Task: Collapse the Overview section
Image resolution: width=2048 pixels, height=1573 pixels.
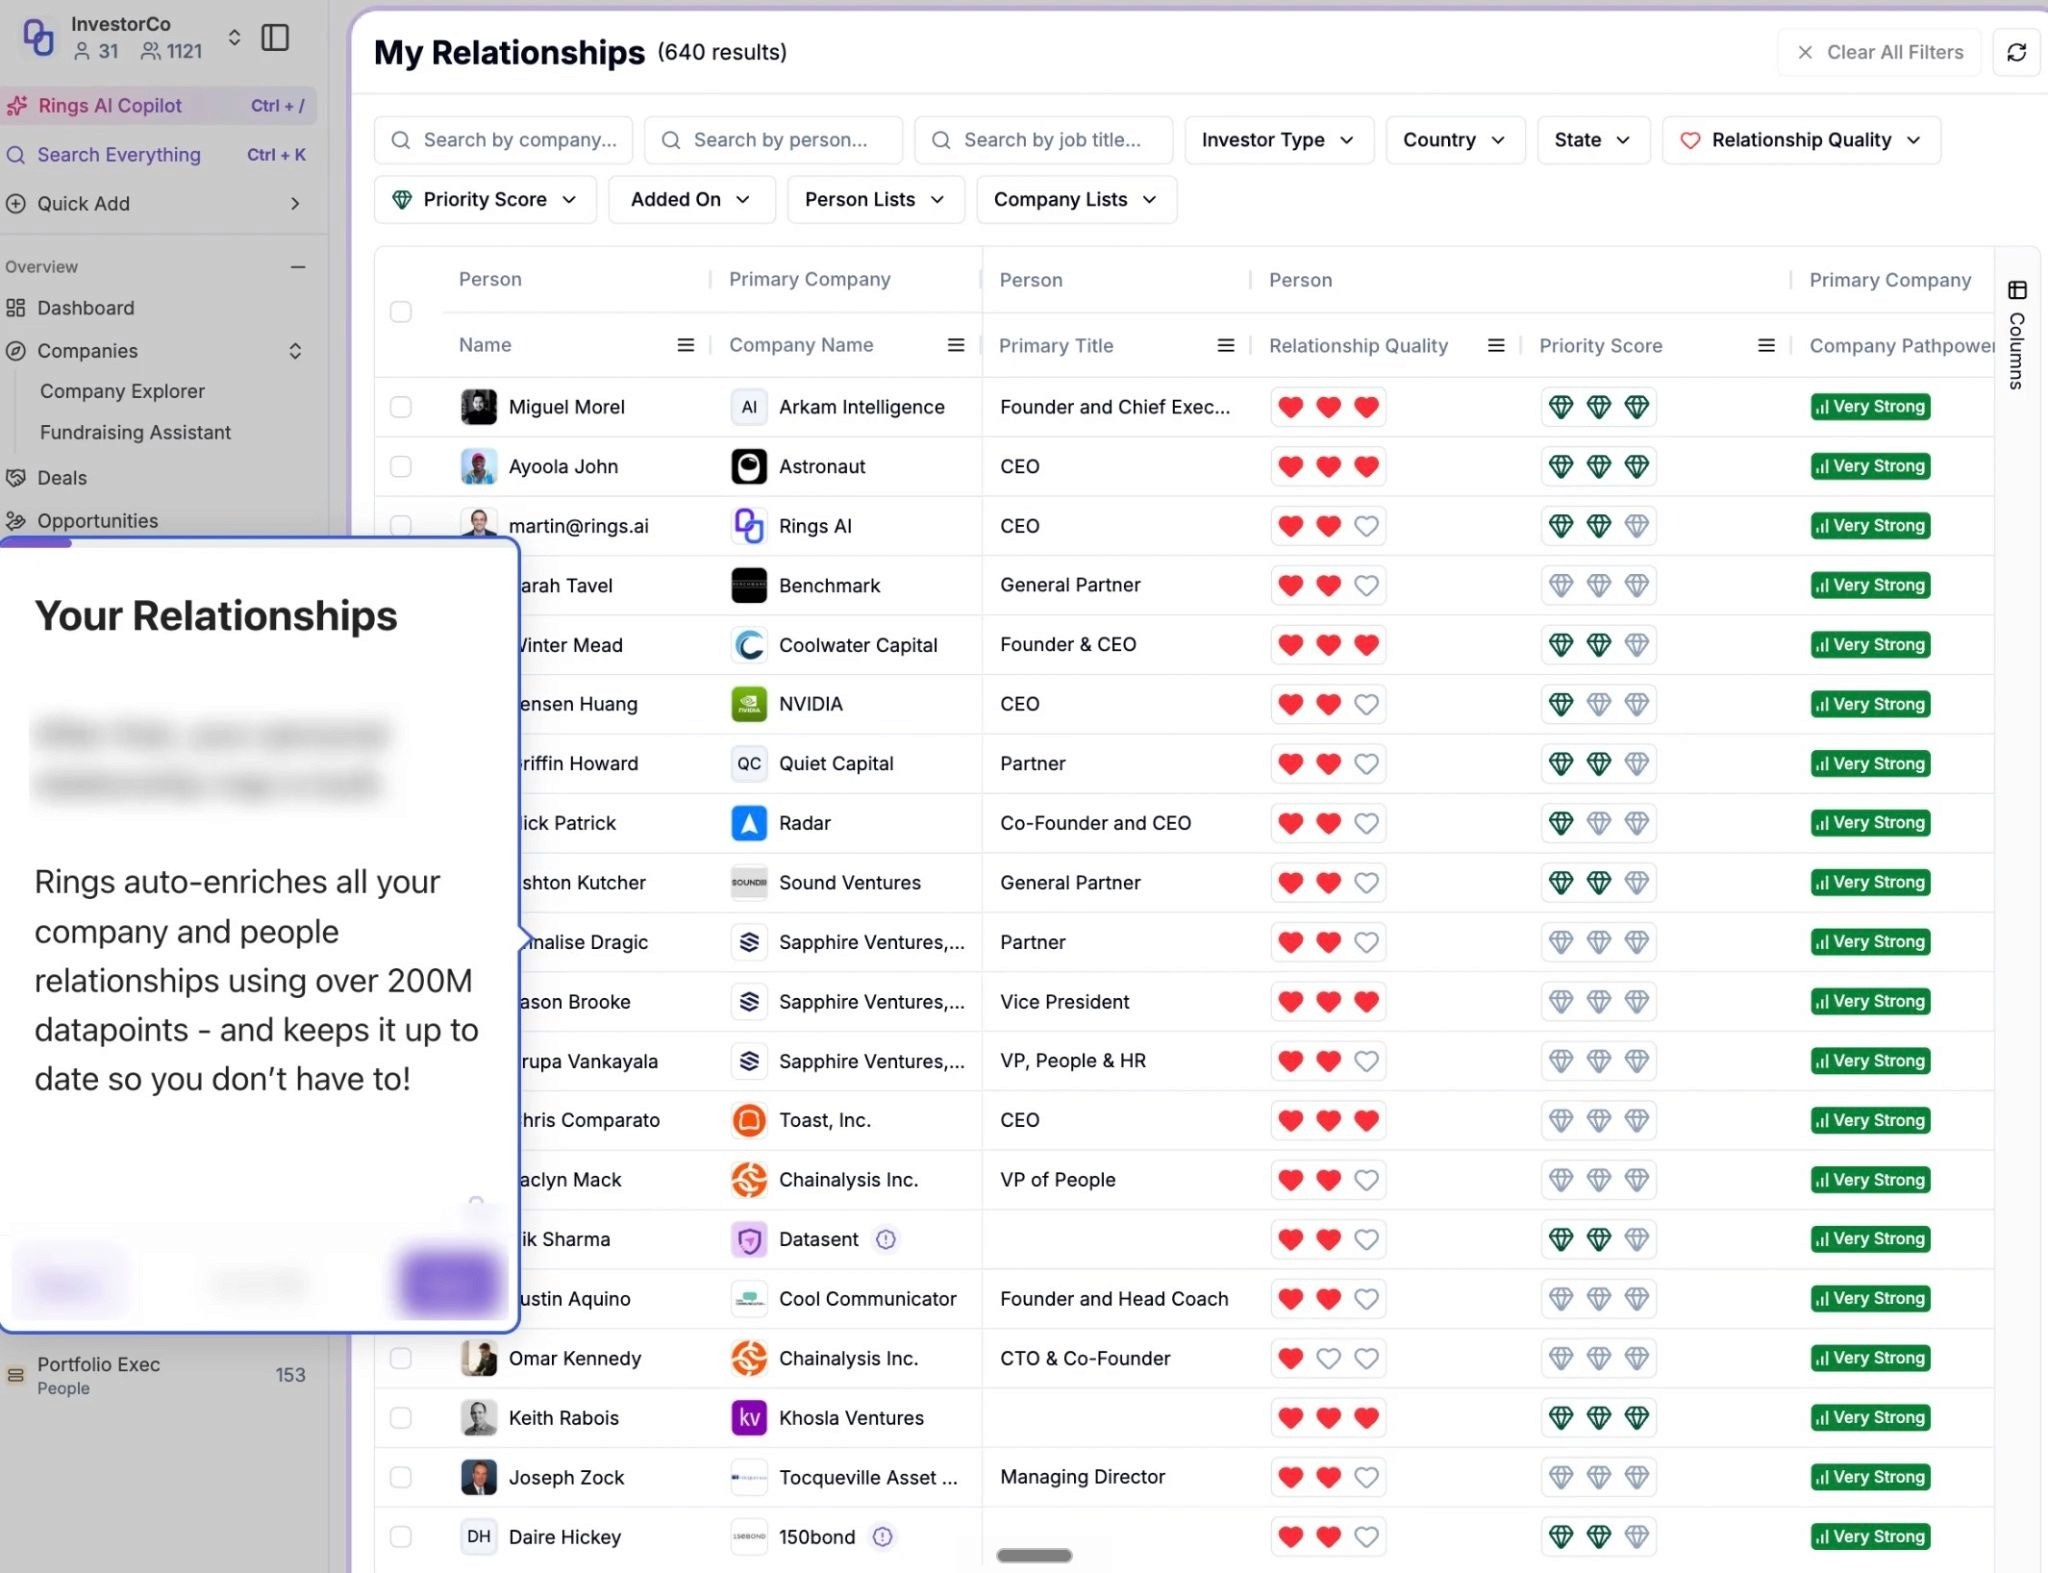Action: click(297, 267)
